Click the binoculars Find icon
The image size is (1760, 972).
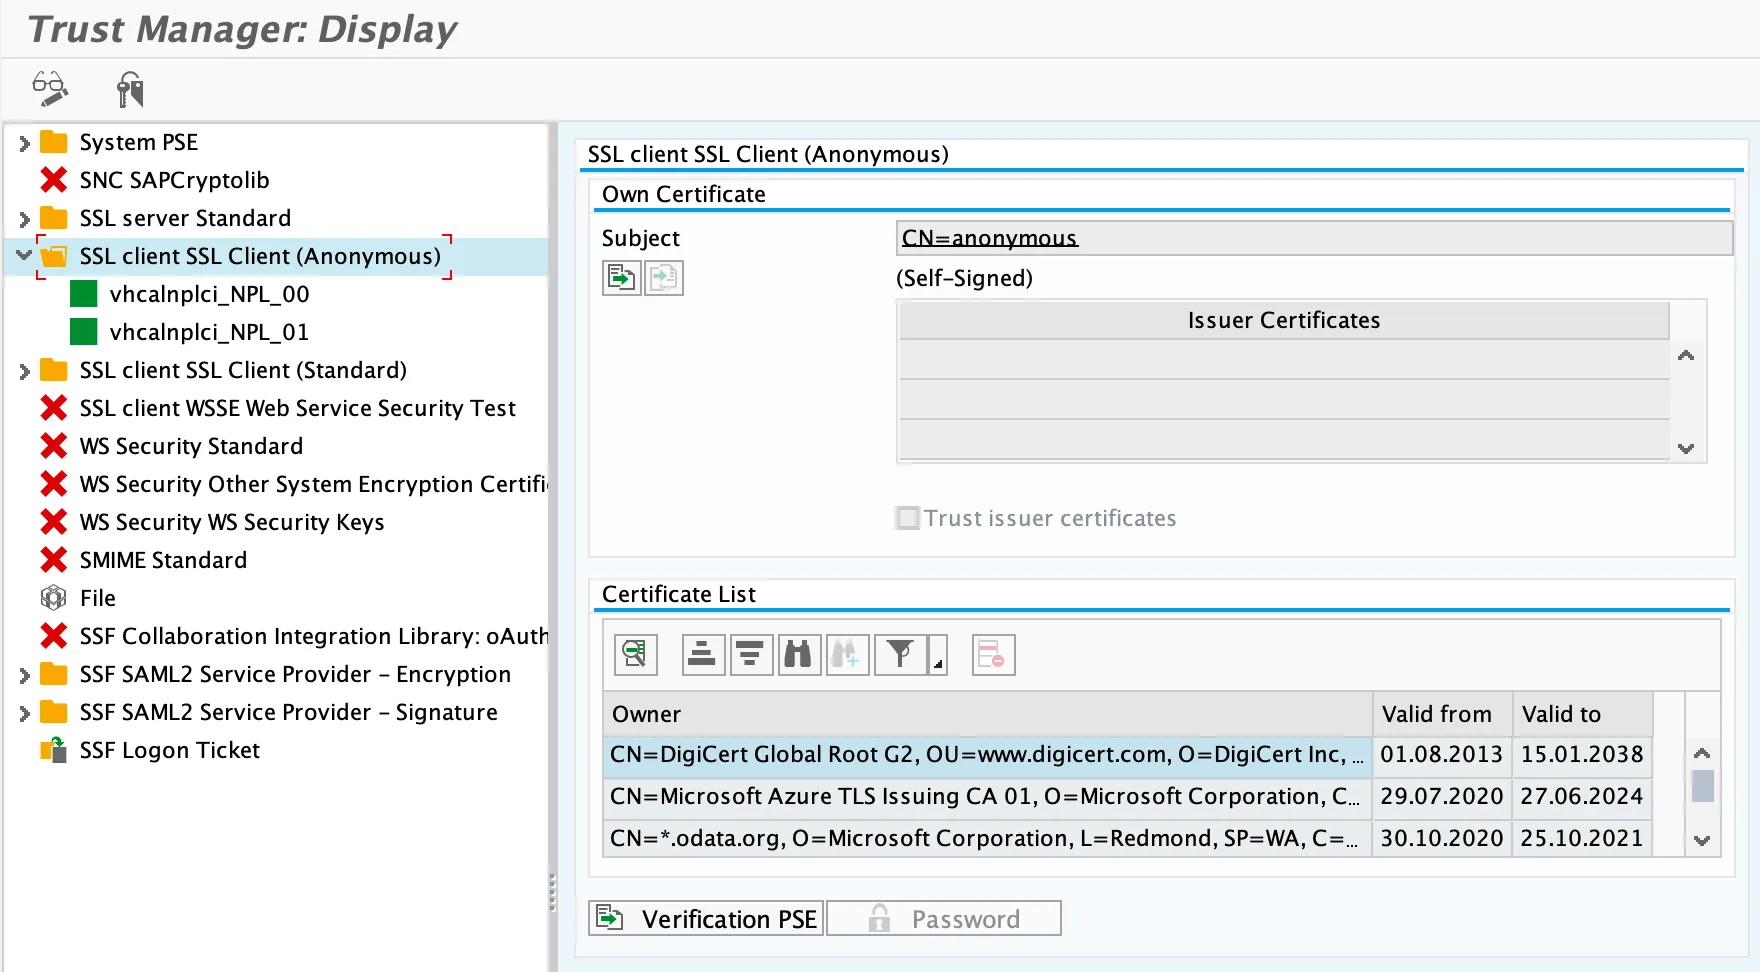tap(799, 655)
